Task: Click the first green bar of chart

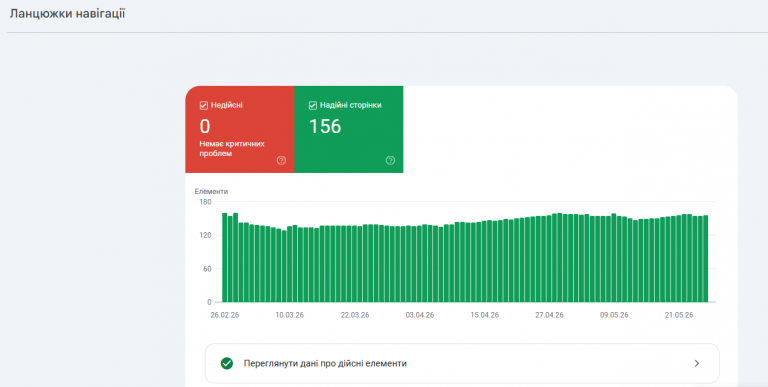Action: [225, 257]
